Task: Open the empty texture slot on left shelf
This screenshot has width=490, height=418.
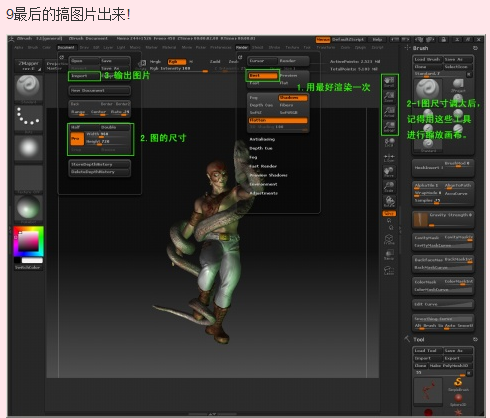Action: [x=28, y=179]
